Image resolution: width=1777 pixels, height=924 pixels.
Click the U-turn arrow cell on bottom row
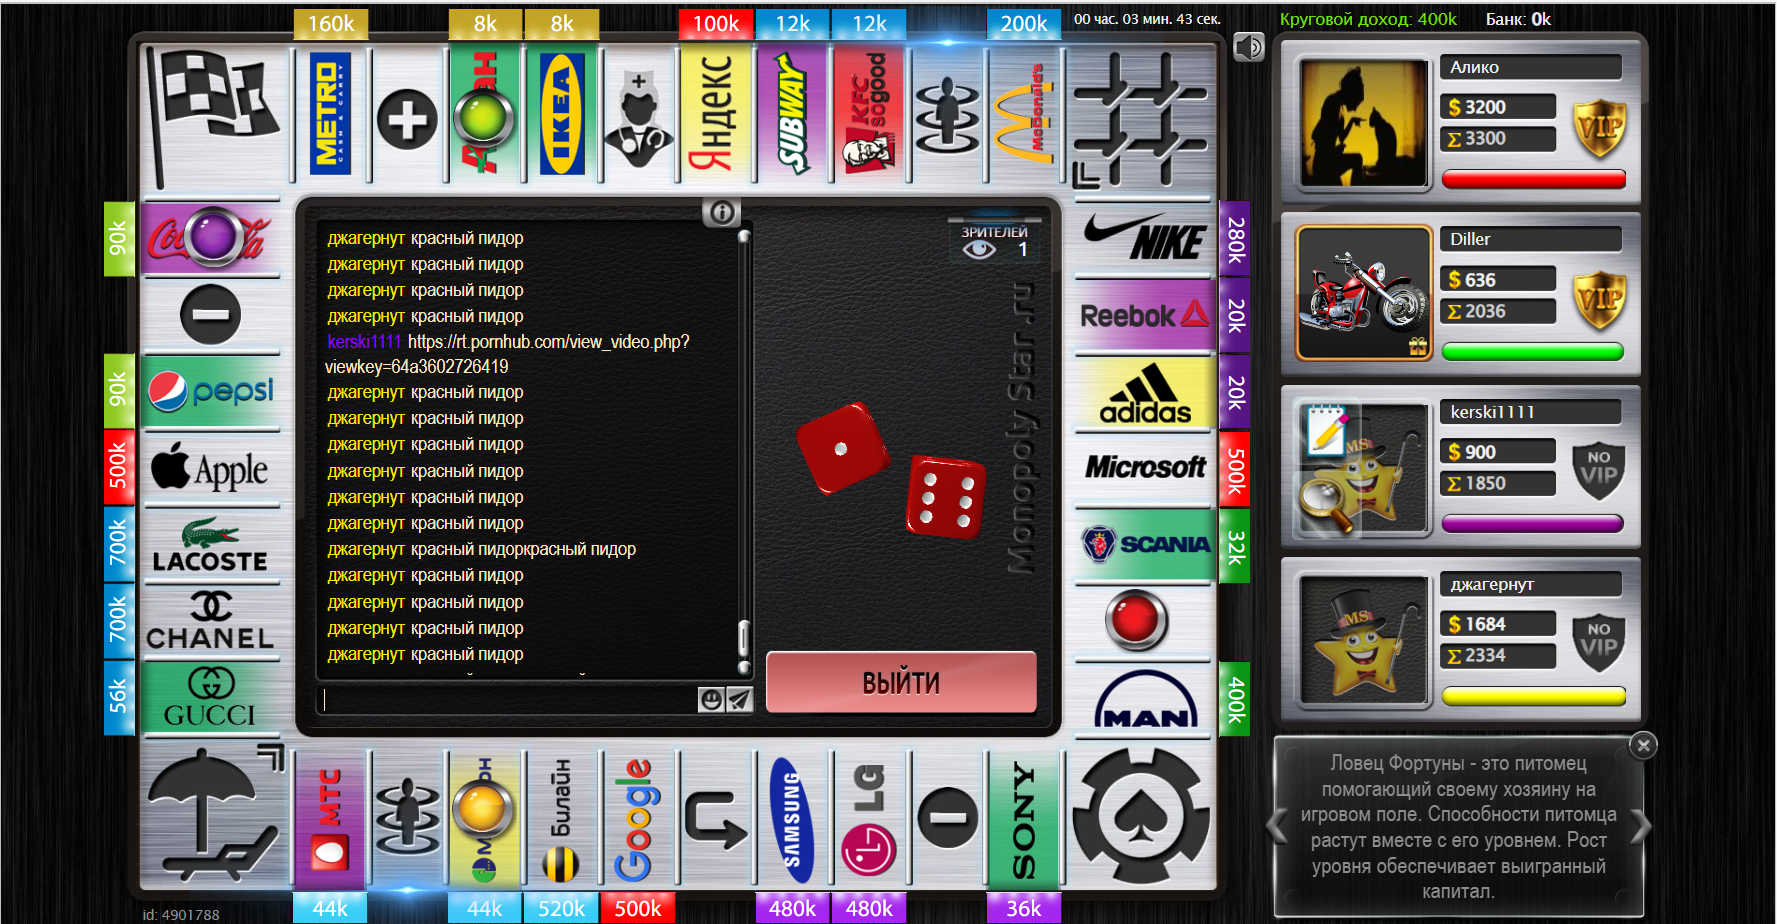[716, 819]
